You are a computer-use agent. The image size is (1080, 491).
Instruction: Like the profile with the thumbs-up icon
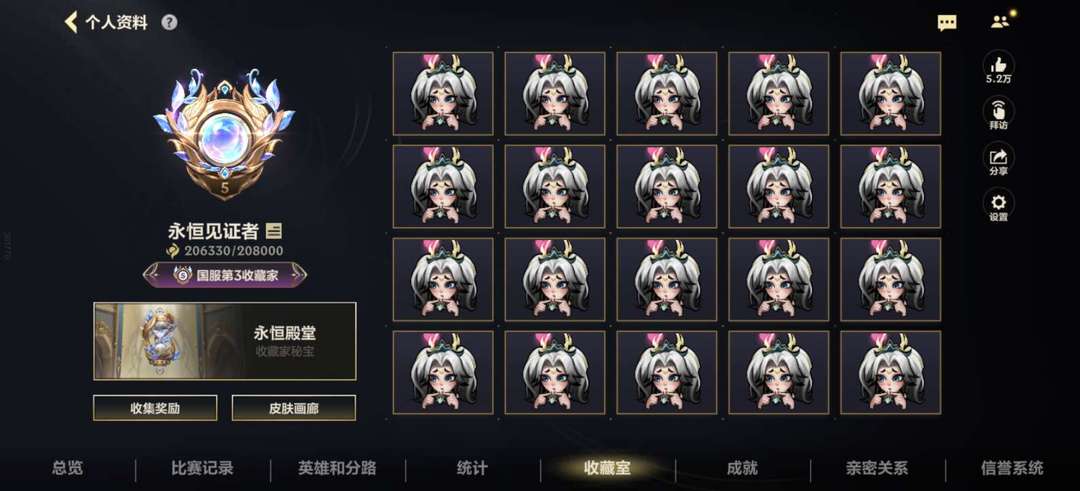(x=998, y=67)
